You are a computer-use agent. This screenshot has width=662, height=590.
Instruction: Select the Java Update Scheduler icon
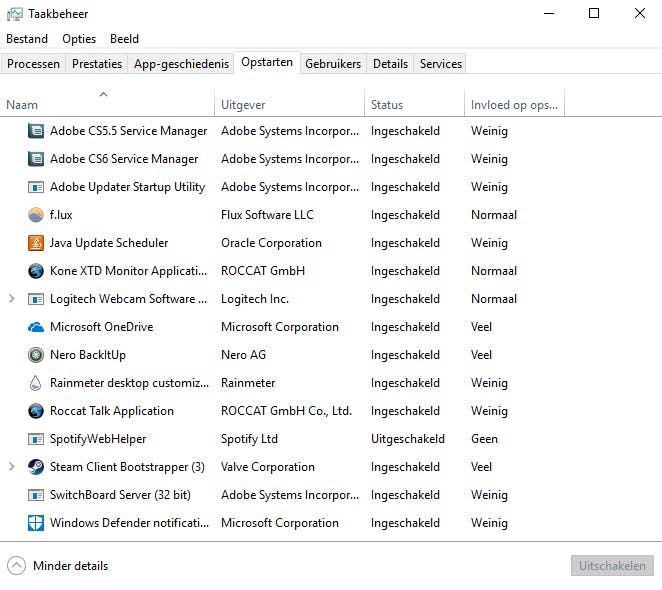pyautogui.click(x=36, y=243)
